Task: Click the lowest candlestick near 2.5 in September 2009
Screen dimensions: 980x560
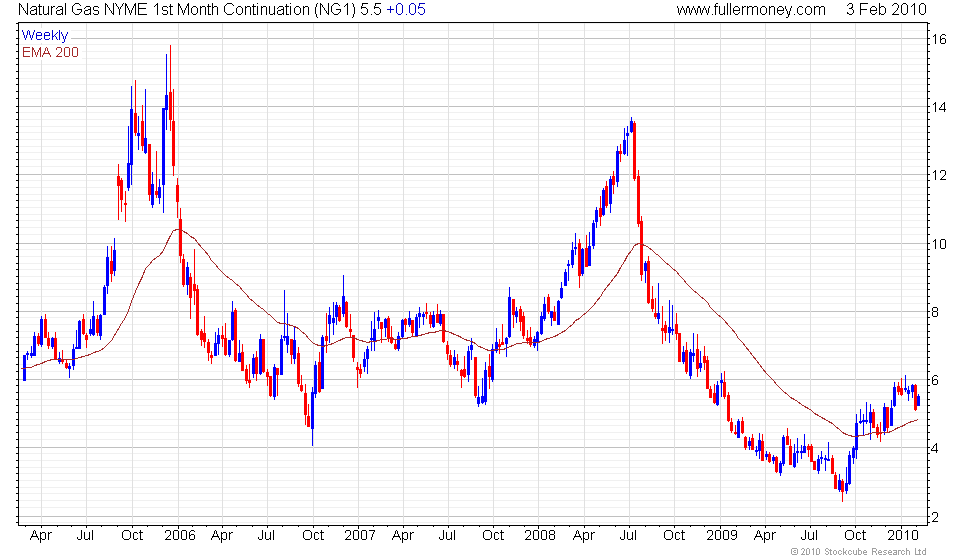Action: [x=842, y=488]
